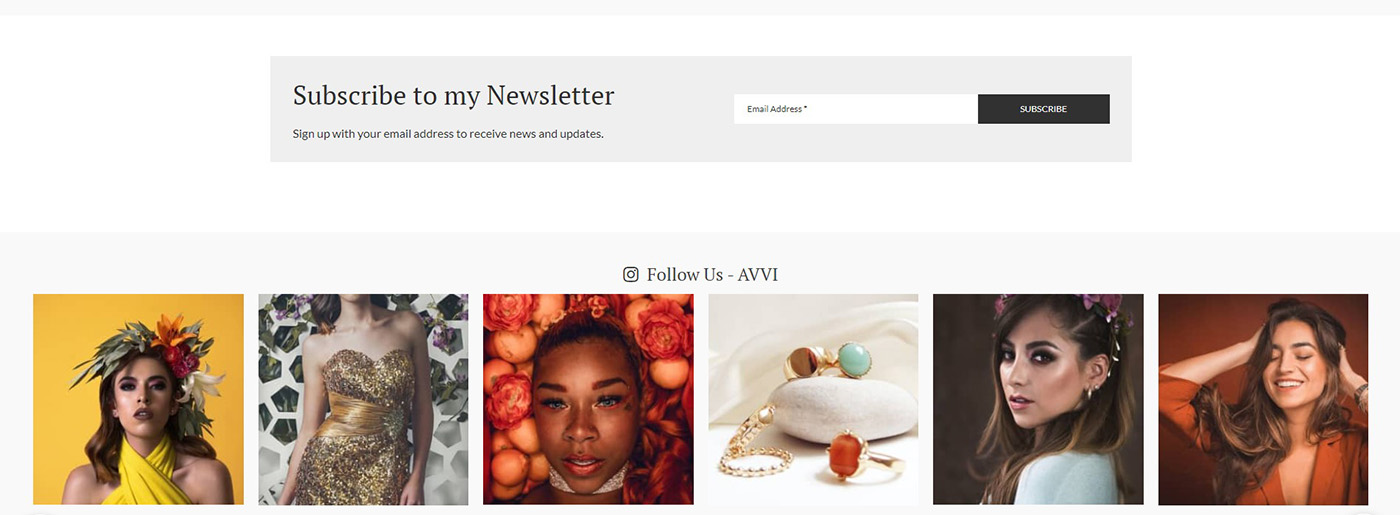View the woman with pink flowers in hair

[1038, 399]
